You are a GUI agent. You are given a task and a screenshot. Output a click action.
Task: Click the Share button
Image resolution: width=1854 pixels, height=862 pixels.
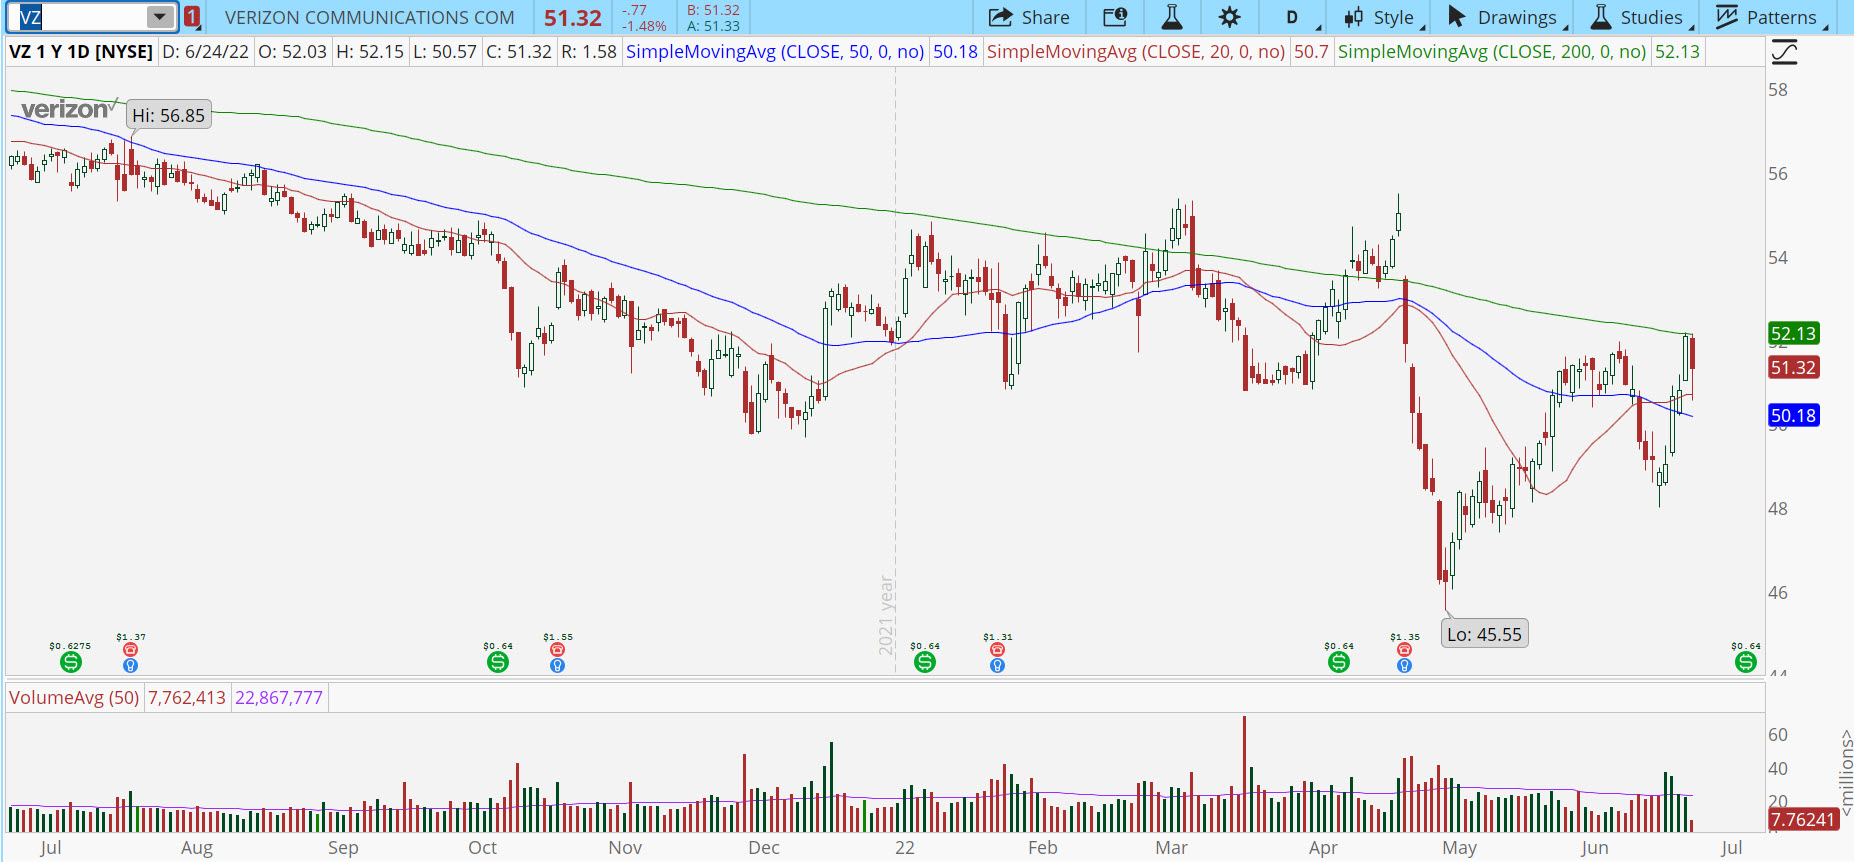1030,17
